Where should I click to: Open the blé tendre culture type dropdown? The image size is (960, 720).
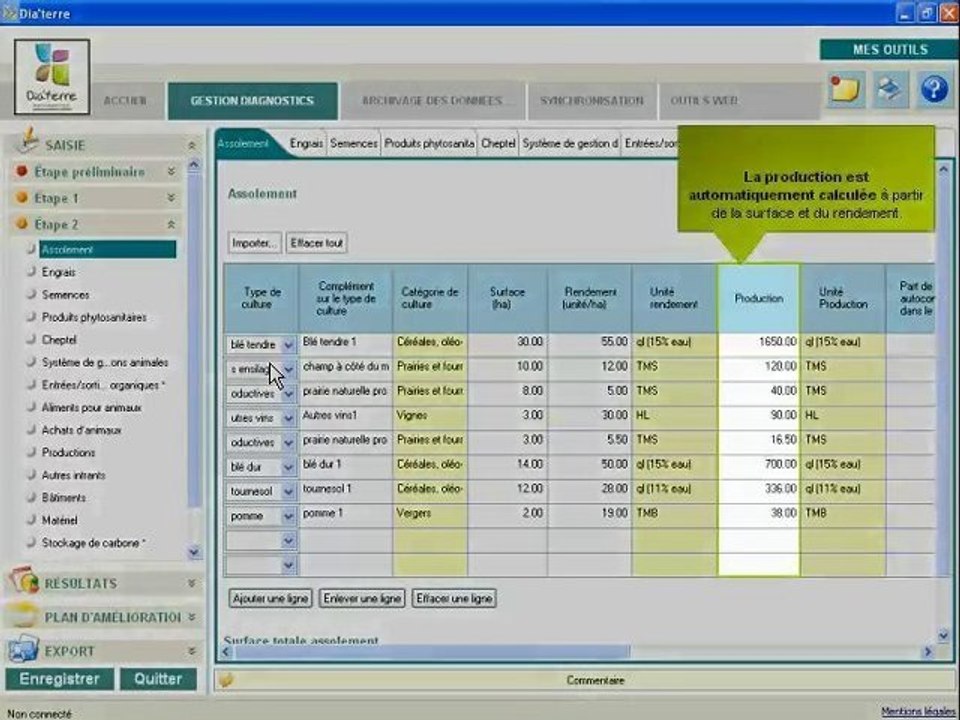pos(288,345)
